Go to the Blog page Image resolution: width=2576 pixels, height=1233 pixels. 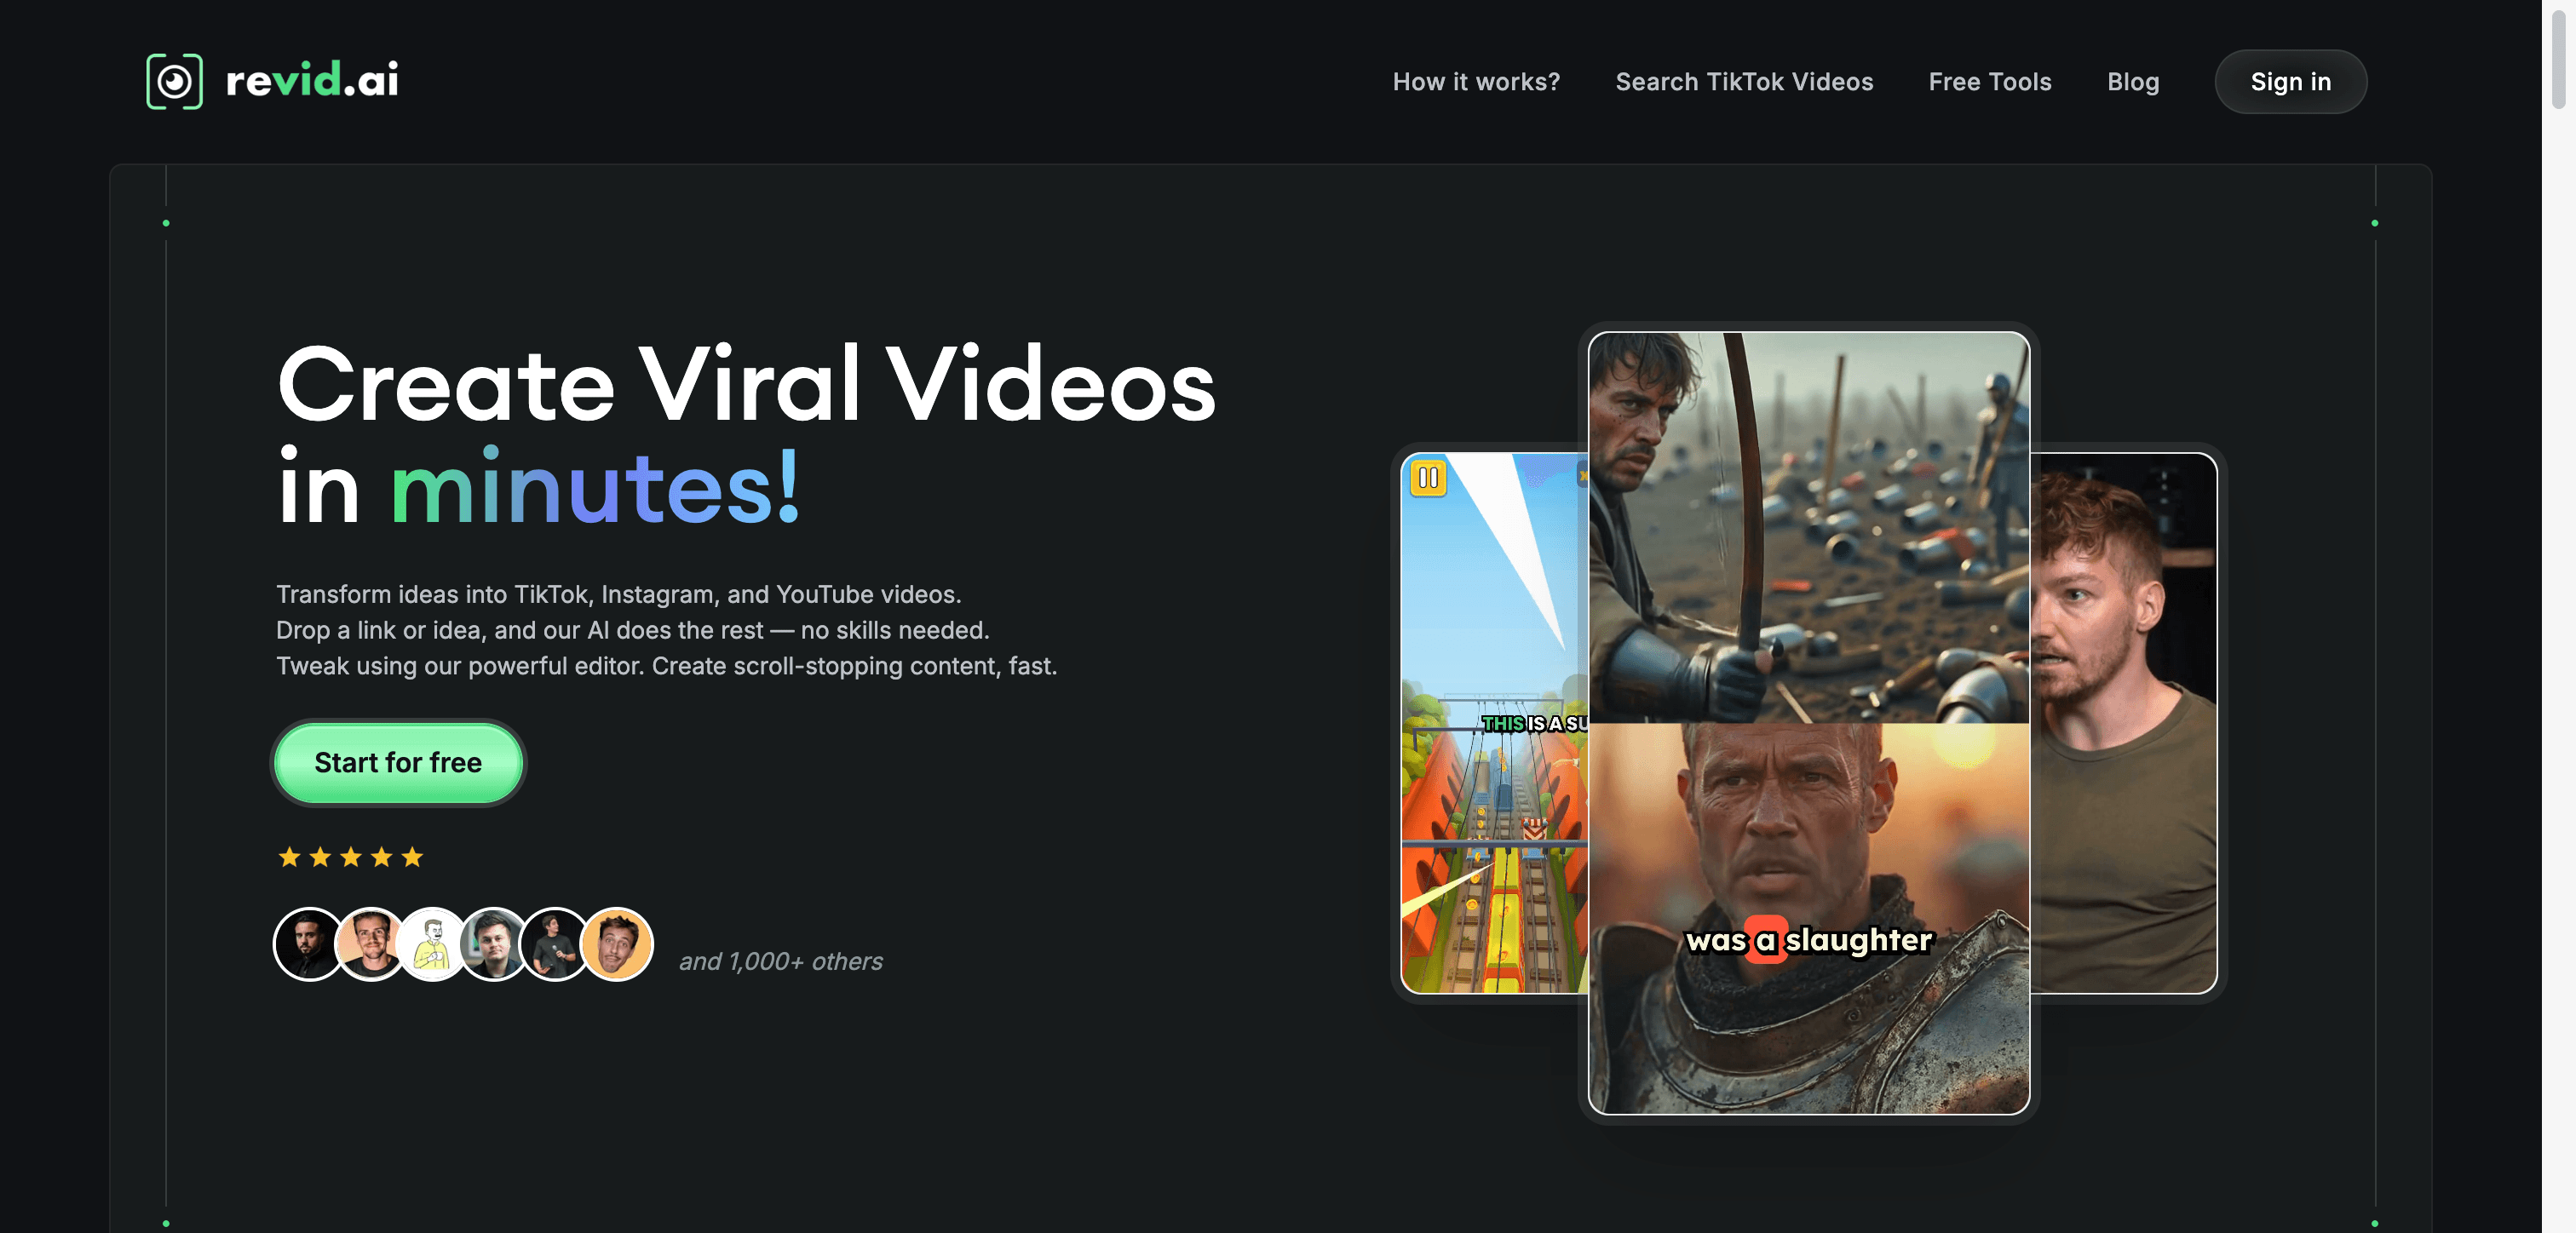point(2133,82)
